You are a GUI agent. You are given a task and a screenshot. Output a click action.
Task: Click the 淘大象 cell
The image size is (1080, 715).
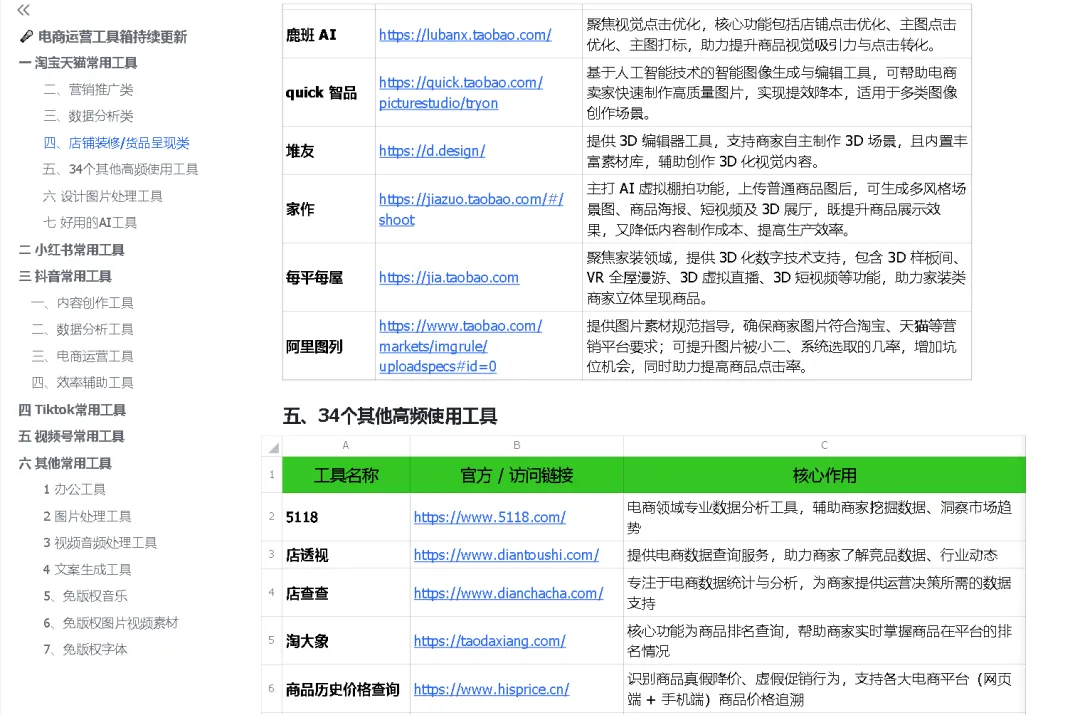(x=346, y=641)
